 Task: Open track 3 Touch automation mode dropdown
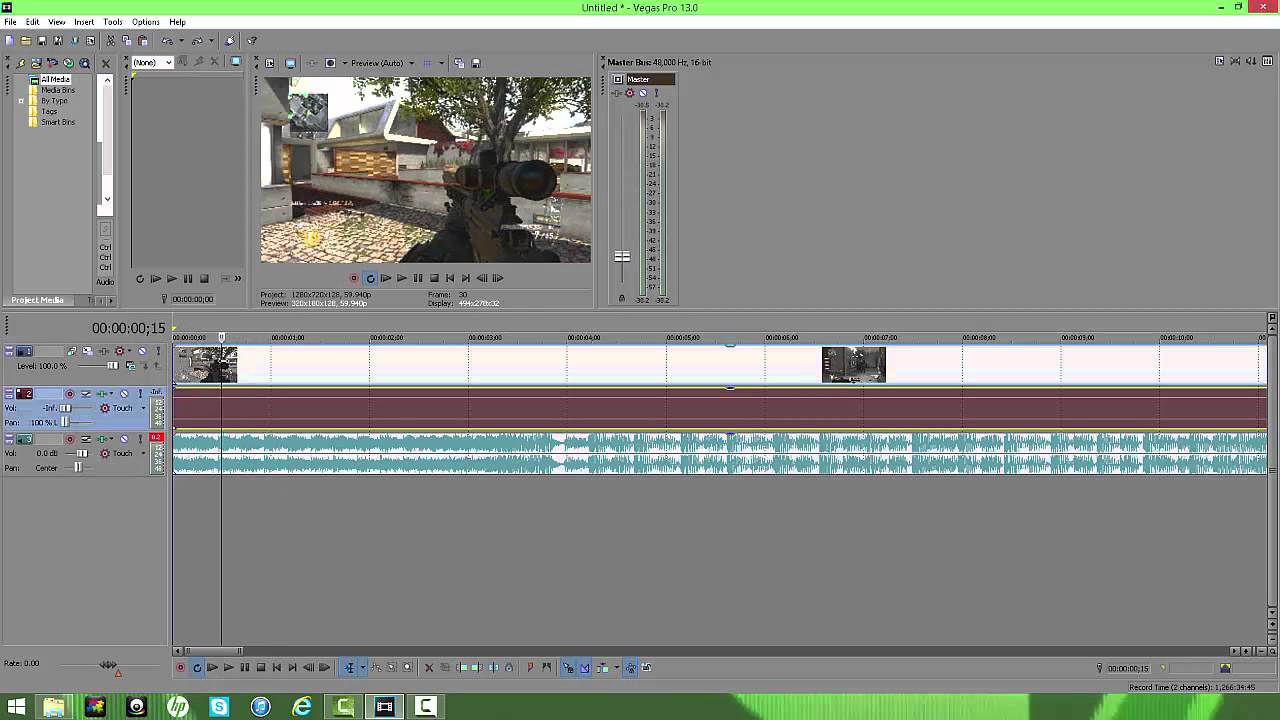(x=143, y=453)
